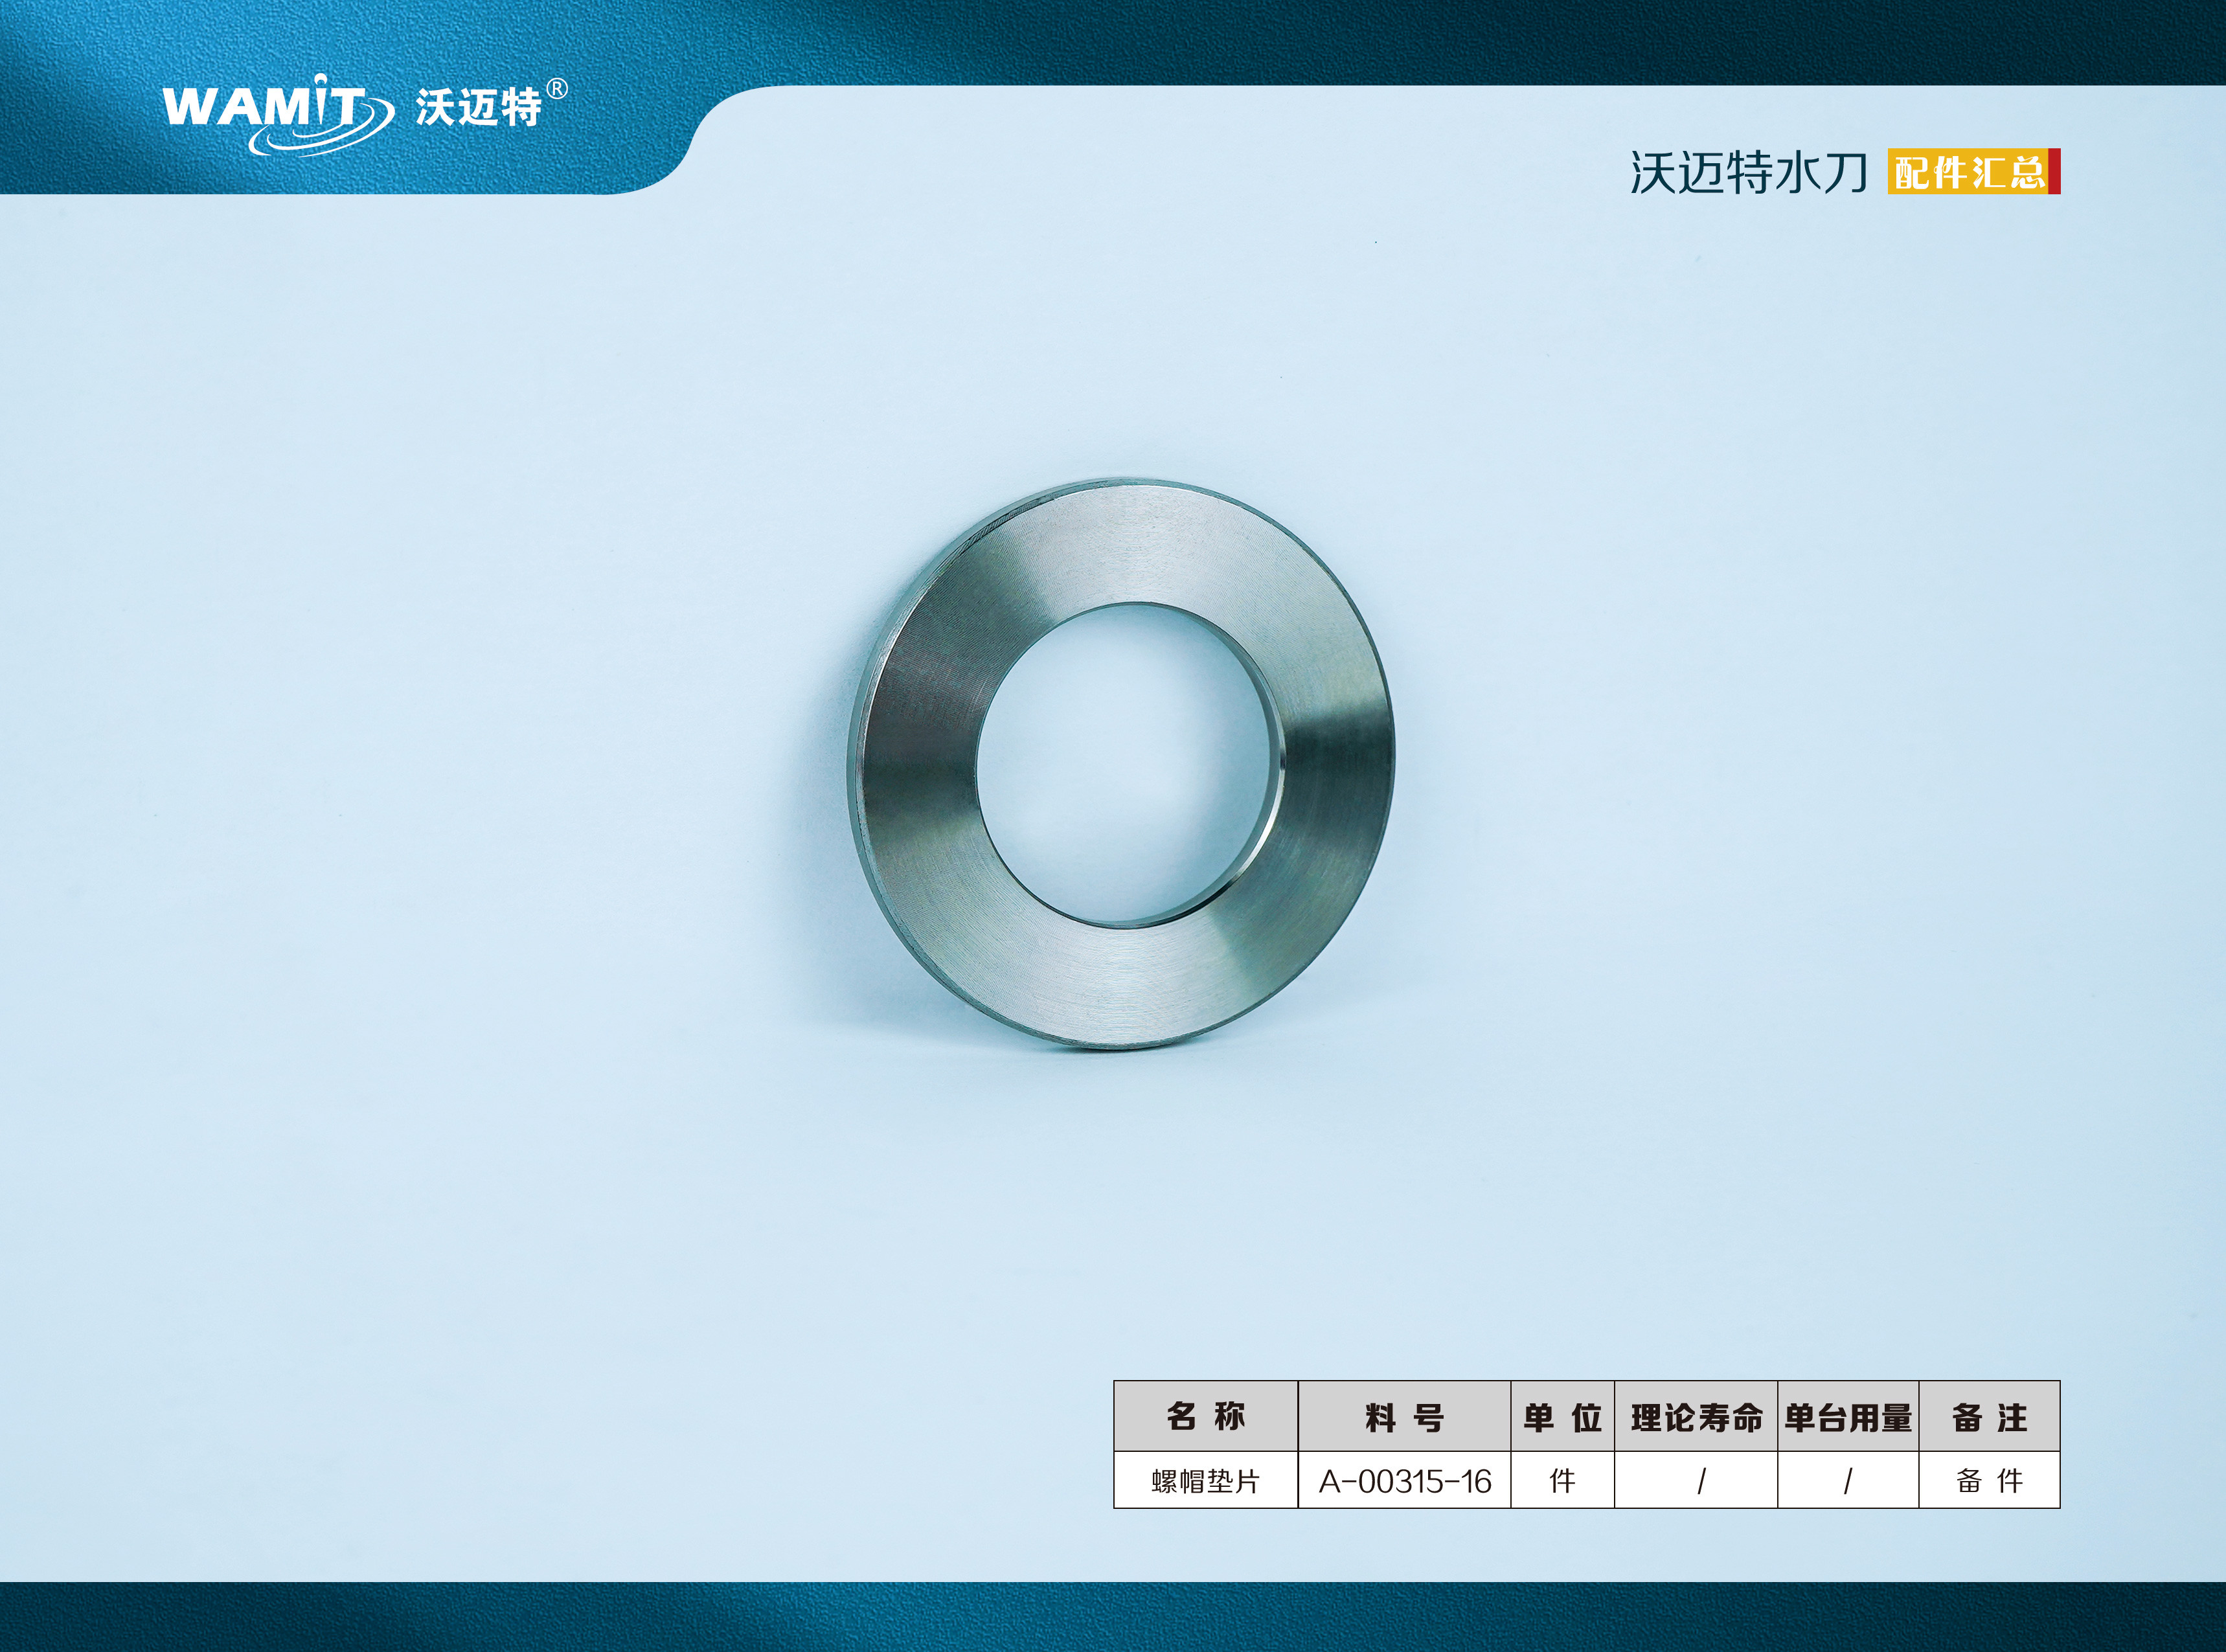Viewport: 2226px width, 1652px height.
Task: Click the slash under 理论寿命
Action: pyautogui.click(x=1701, y=1481)
